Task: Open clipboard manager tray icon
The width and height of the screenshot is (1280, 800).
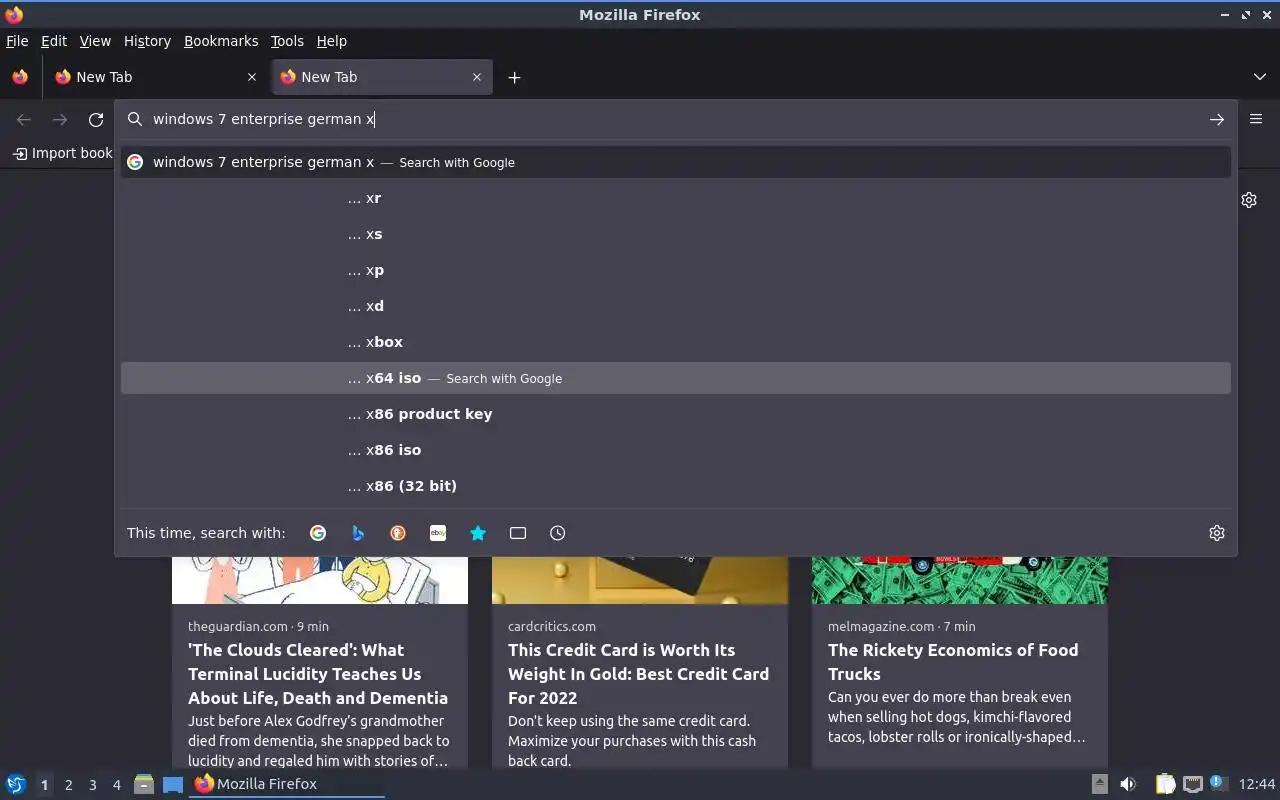Action: click(1165, 784)
